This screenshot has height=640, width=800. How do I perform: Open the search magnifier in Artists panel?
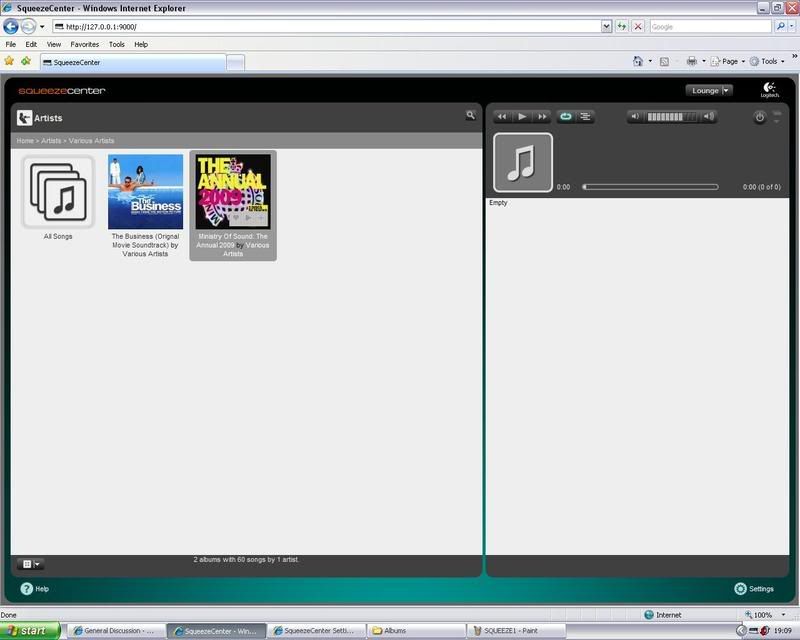470,116
